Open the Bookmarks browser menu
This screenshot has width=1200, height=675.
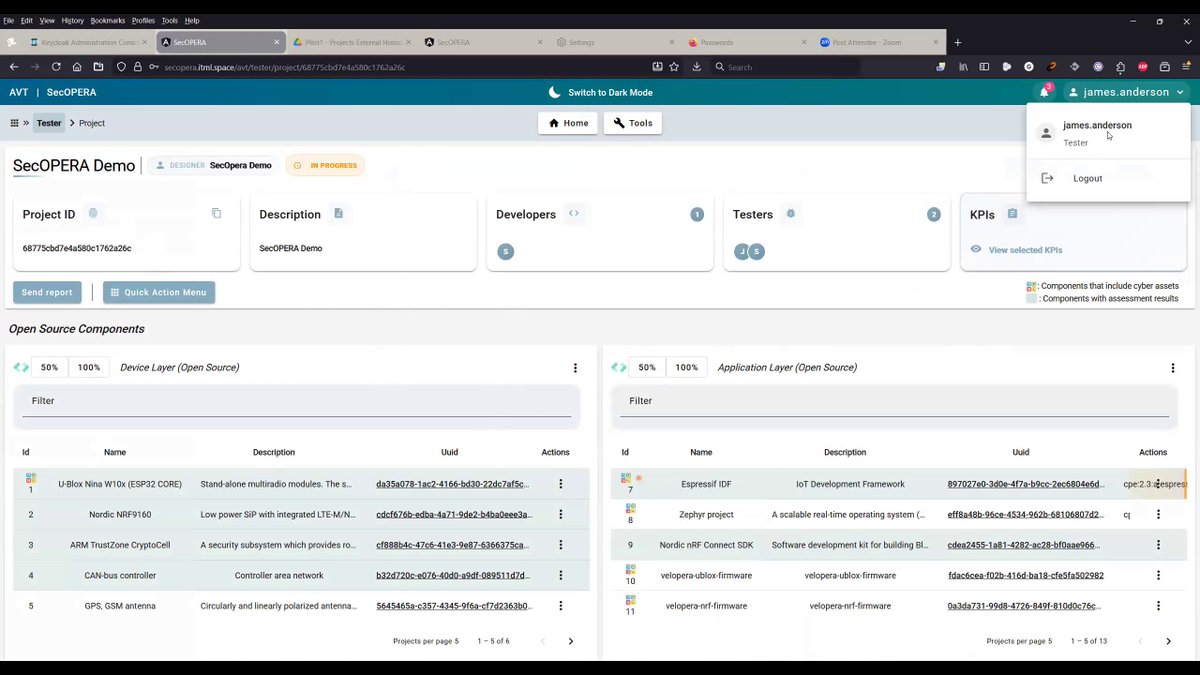point(108,20)
